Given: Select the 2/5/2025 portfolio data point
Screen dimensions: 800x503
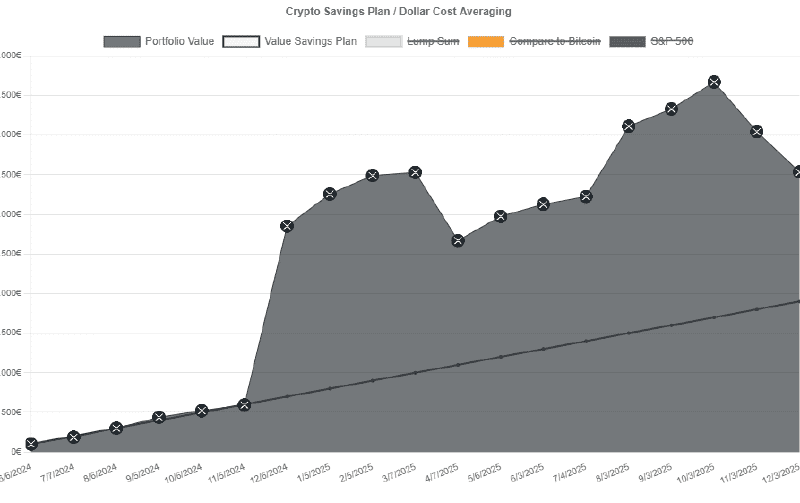Looking at the screenshot, I should tap(372, 176).
